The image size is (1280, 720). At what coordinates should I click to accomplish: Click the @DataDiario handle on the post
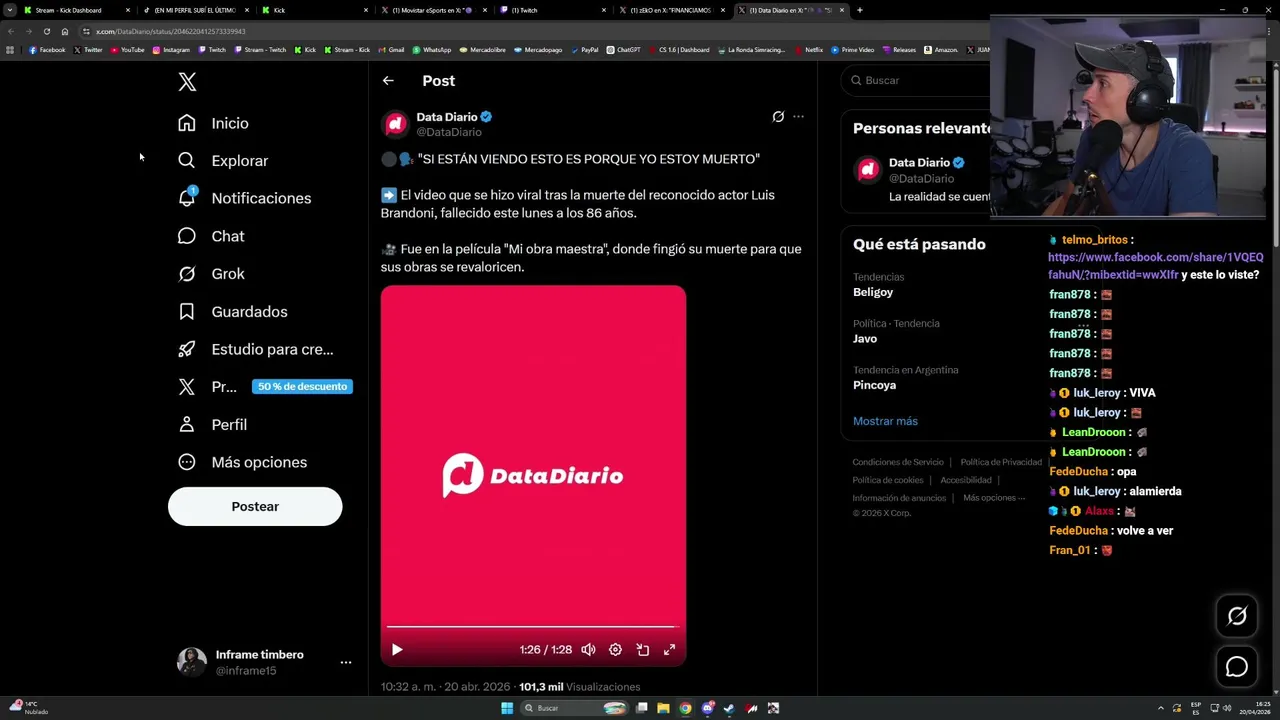(449, 132)
